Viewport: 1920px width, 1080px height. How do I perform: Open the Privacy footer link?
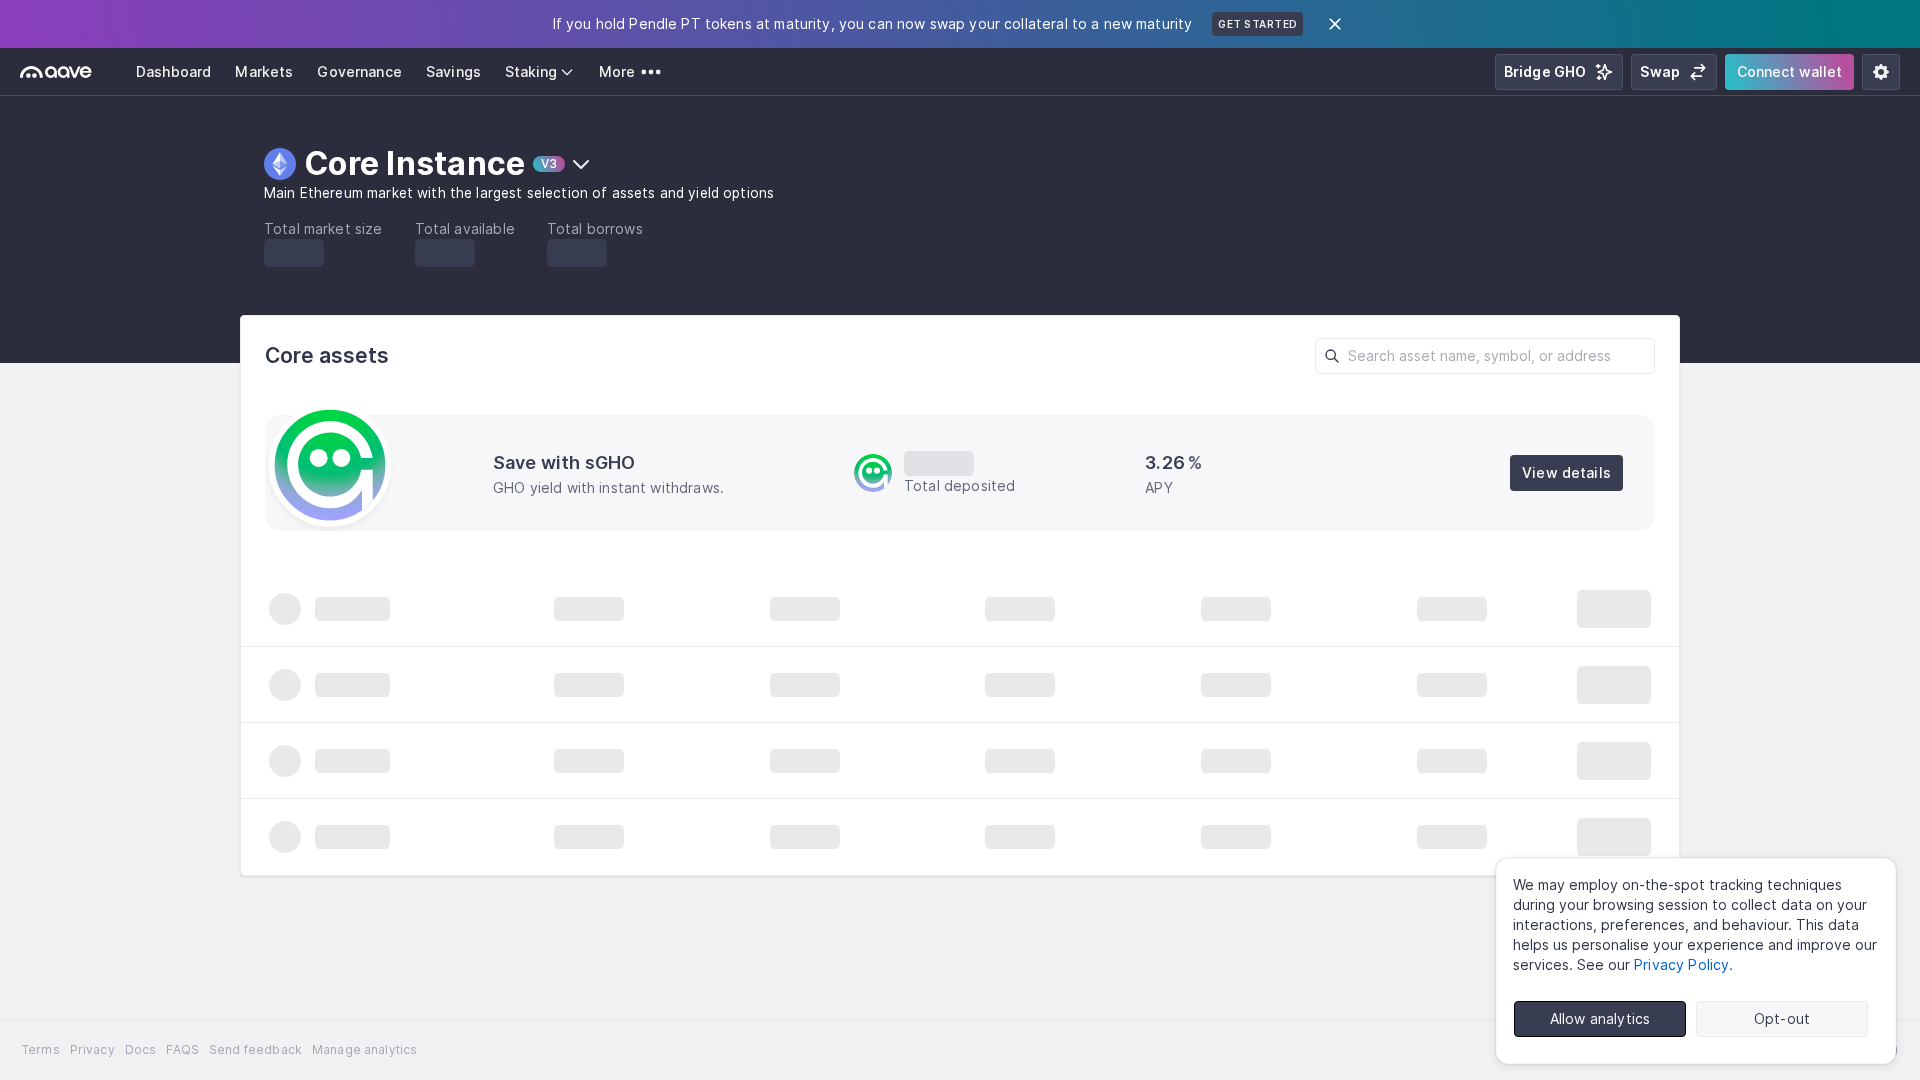pyautogui.click(x=92, y=1050)
